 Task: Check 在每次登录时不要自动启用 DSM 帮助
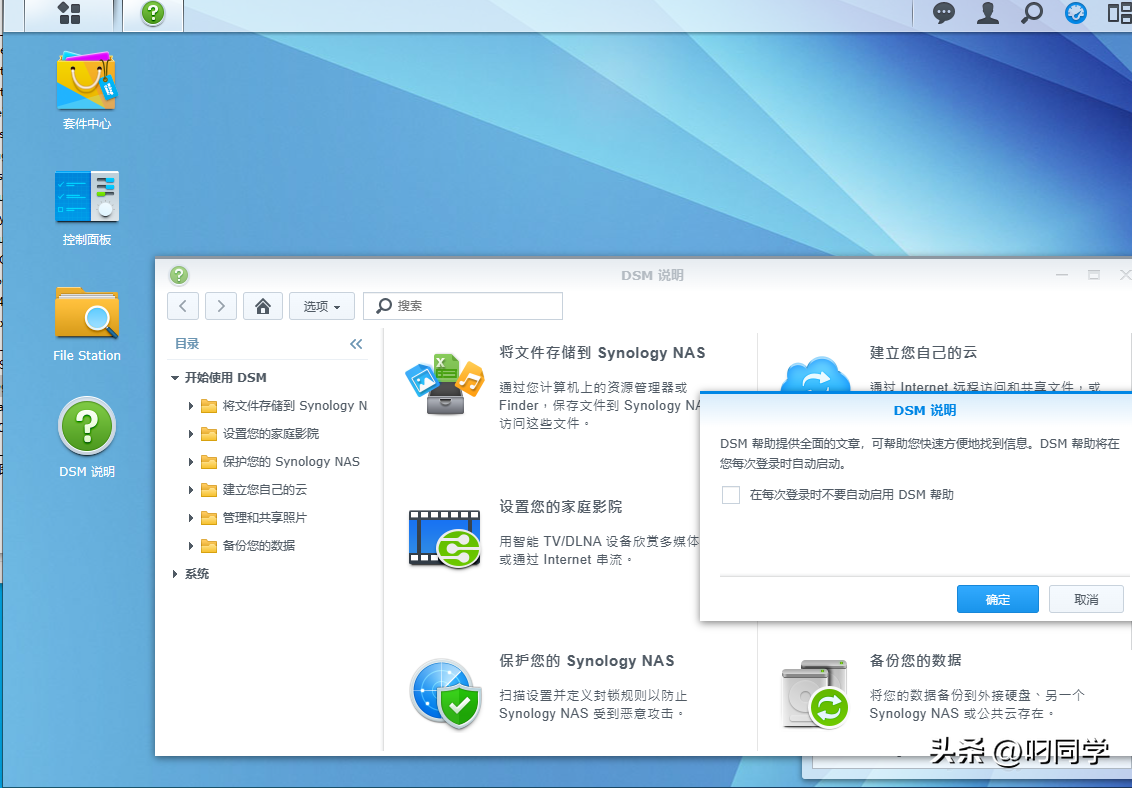[730, 494]
